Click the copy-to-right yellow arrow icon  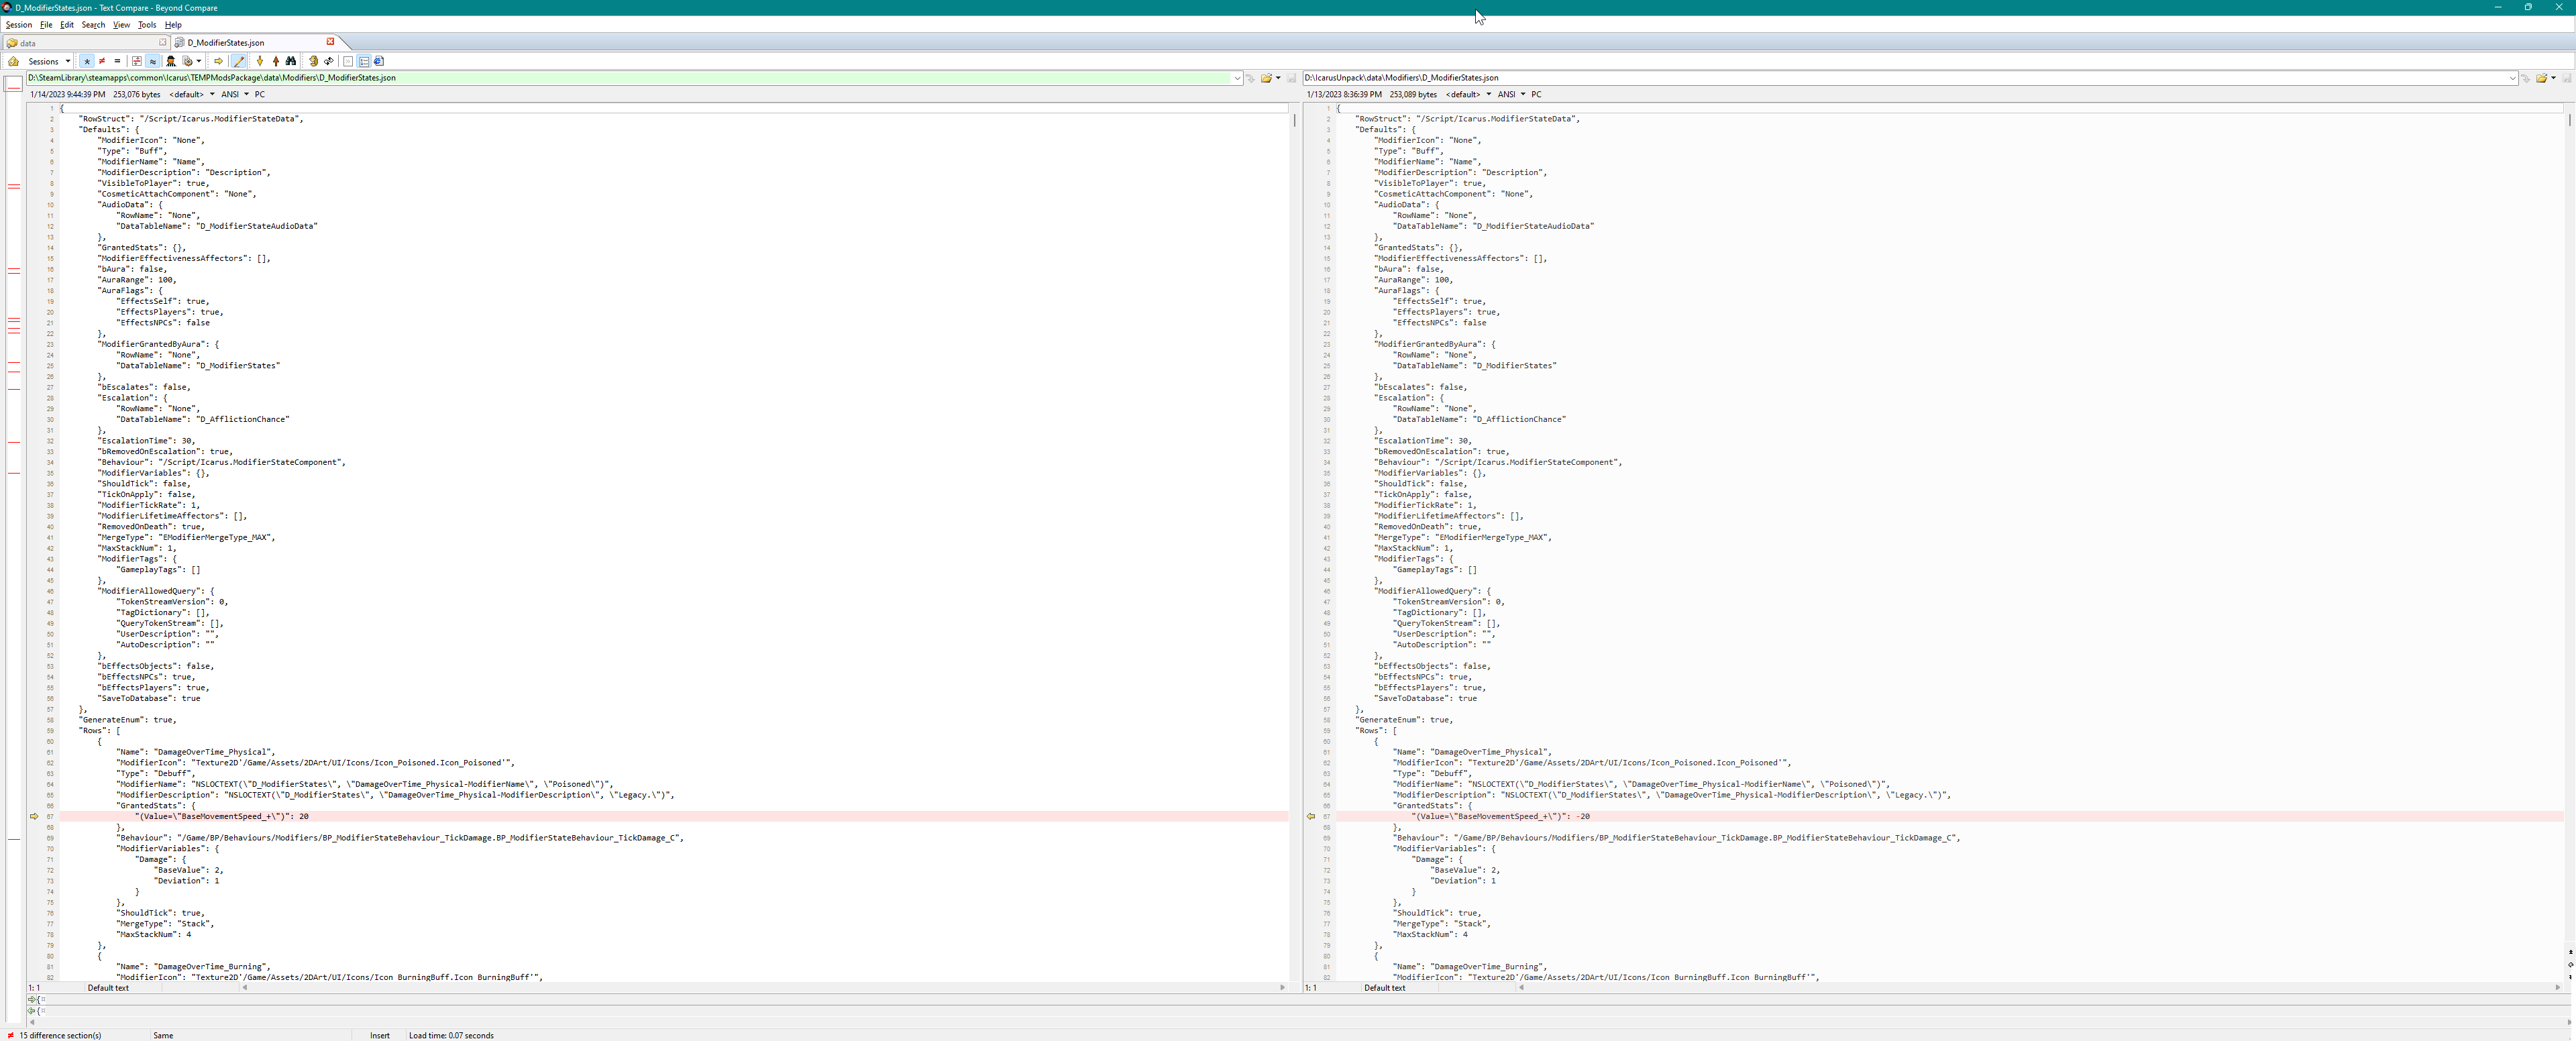click(x=219, y=61)
